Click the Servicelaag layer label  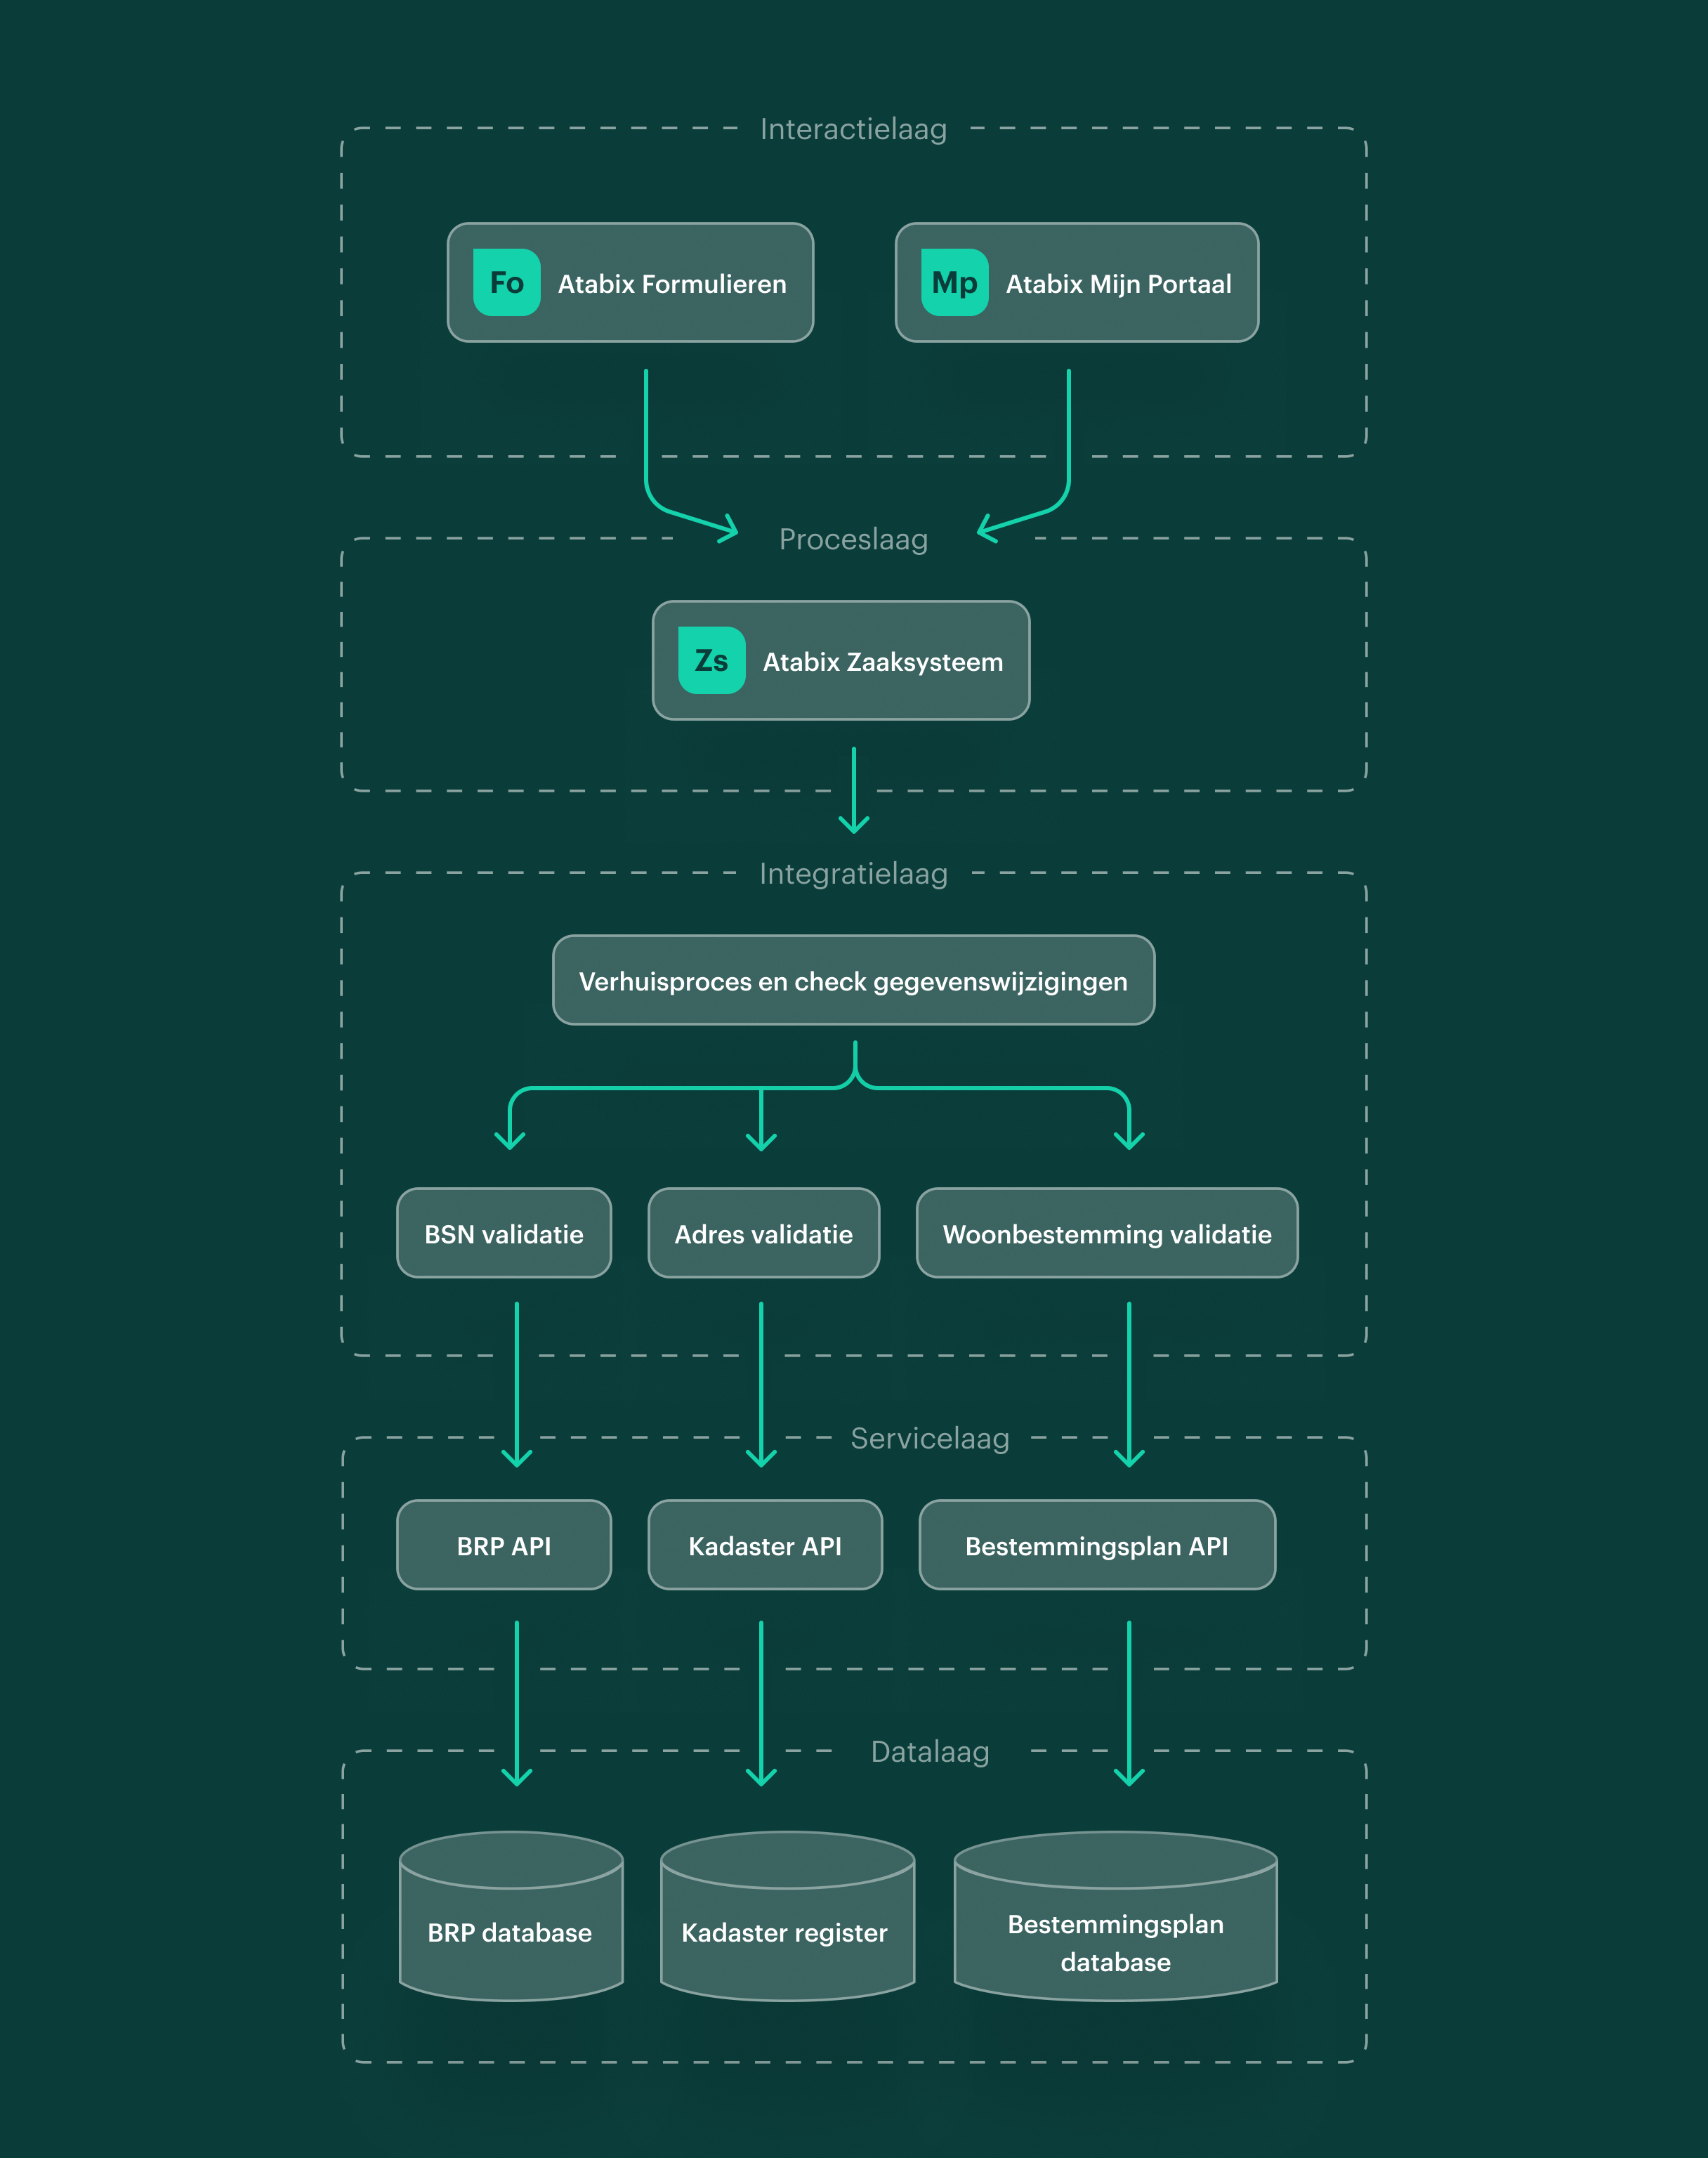tap(929, 1439)
